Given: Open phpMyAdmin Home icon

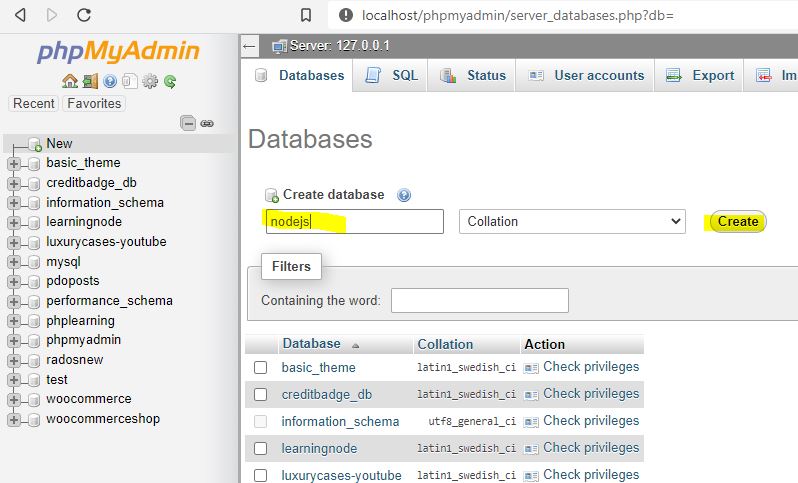Looking at the screenshot, I should pos(70,81).
